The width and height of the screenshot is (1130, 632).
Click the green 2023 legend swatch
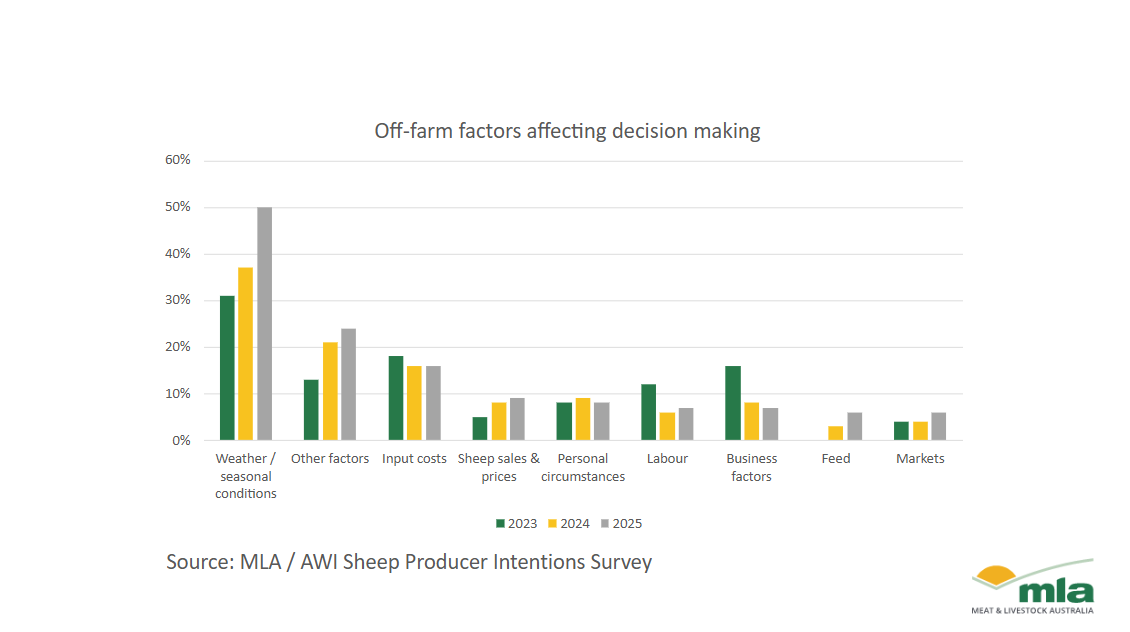pos(500,524)
